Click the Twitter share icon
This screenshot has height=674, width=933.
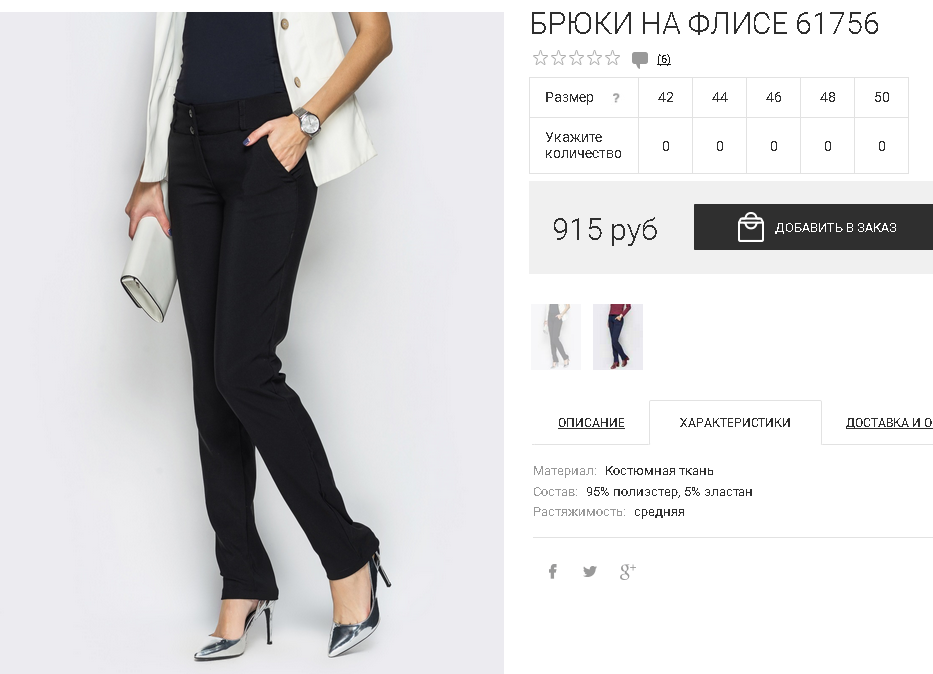tap(590, 572)
